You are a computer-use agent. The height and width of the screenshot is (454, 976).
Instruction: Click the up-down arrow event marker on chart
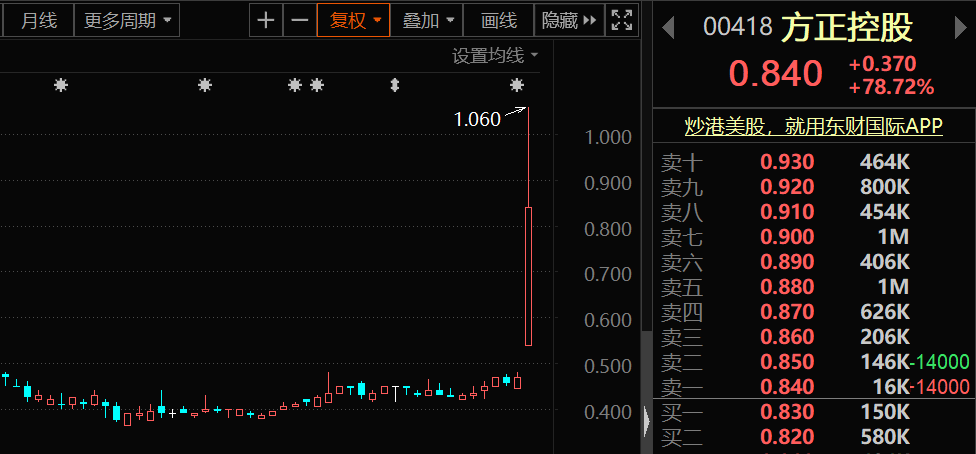395,86
